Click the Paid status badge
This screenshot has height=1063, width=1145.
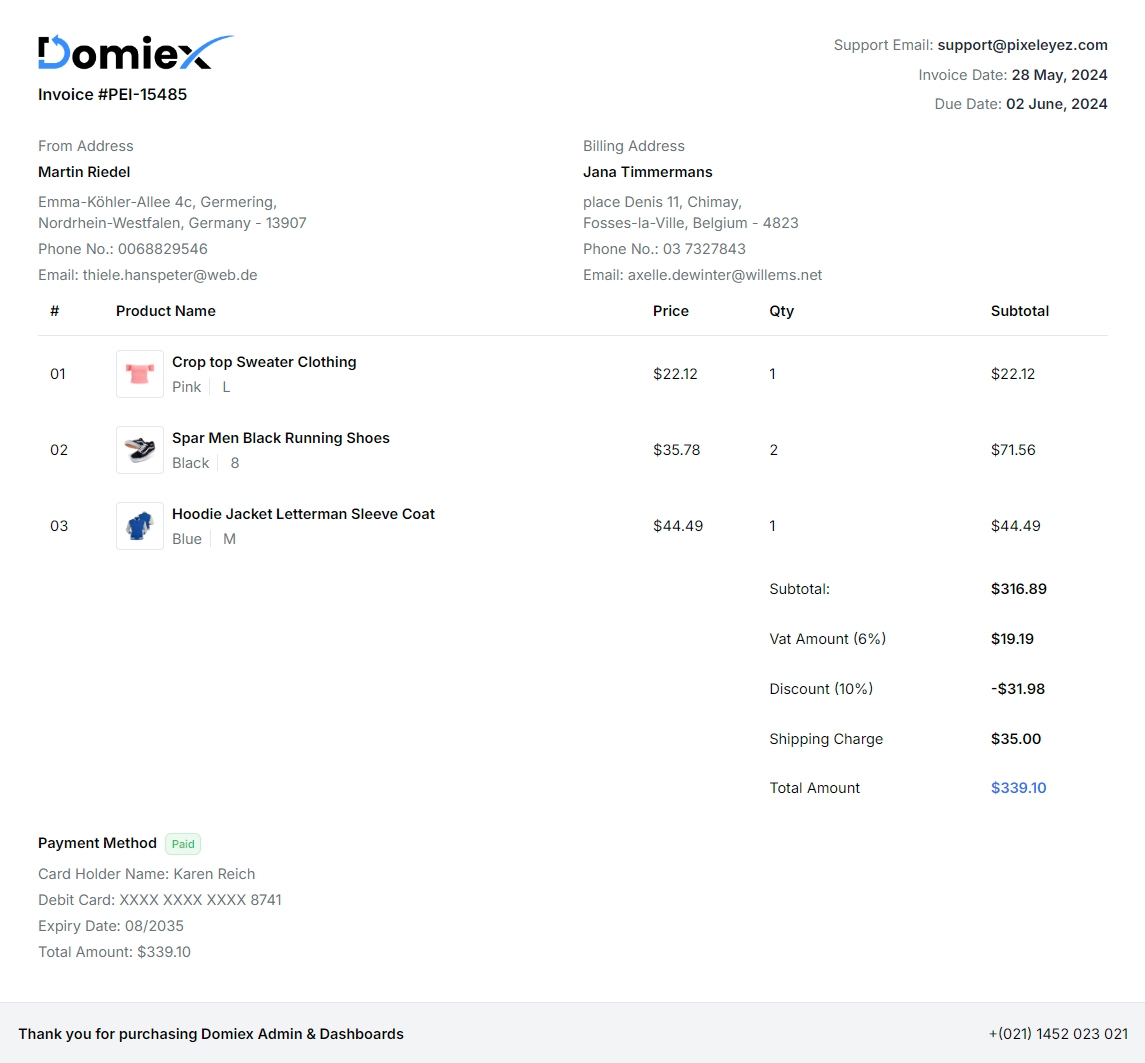click(x=182, y=844)
